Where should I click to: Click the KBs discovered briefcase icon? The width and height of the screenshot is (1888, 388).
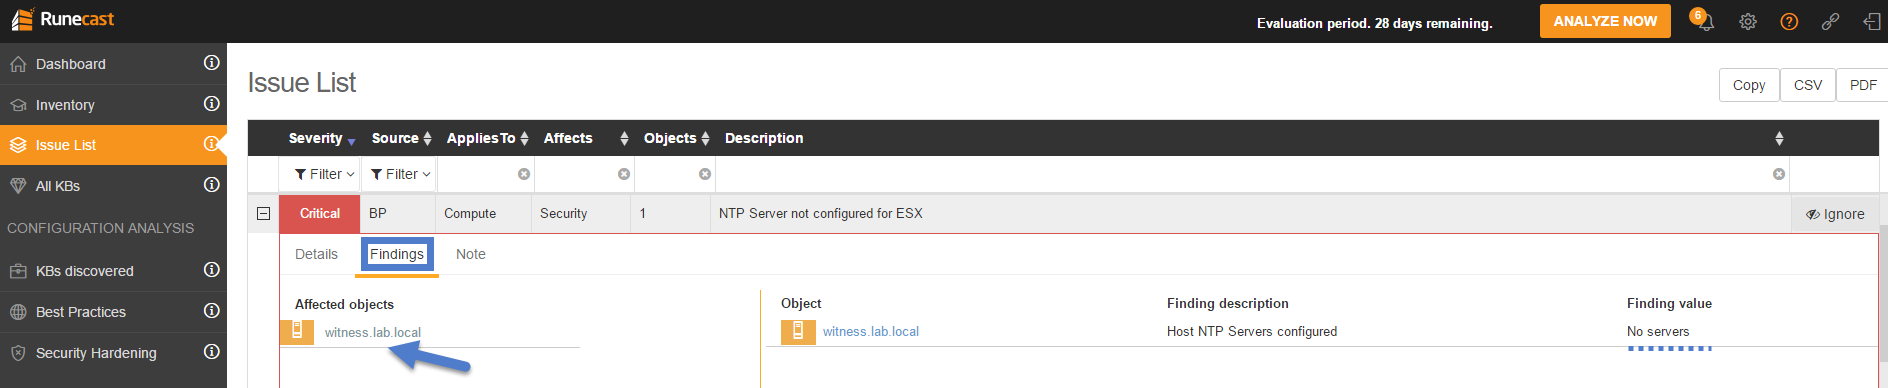click(18, 271)
